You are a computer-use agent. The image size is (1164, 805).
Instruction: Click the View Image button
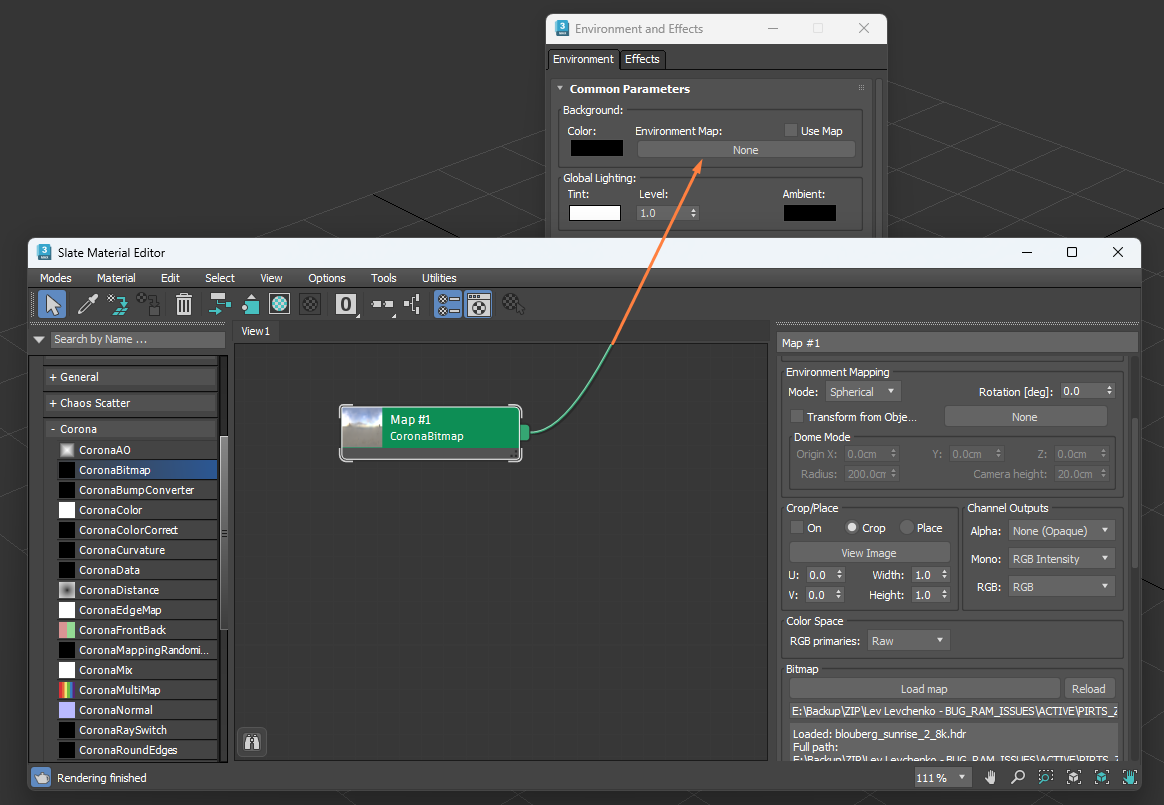pyautogui.click(x=869, y=553)
